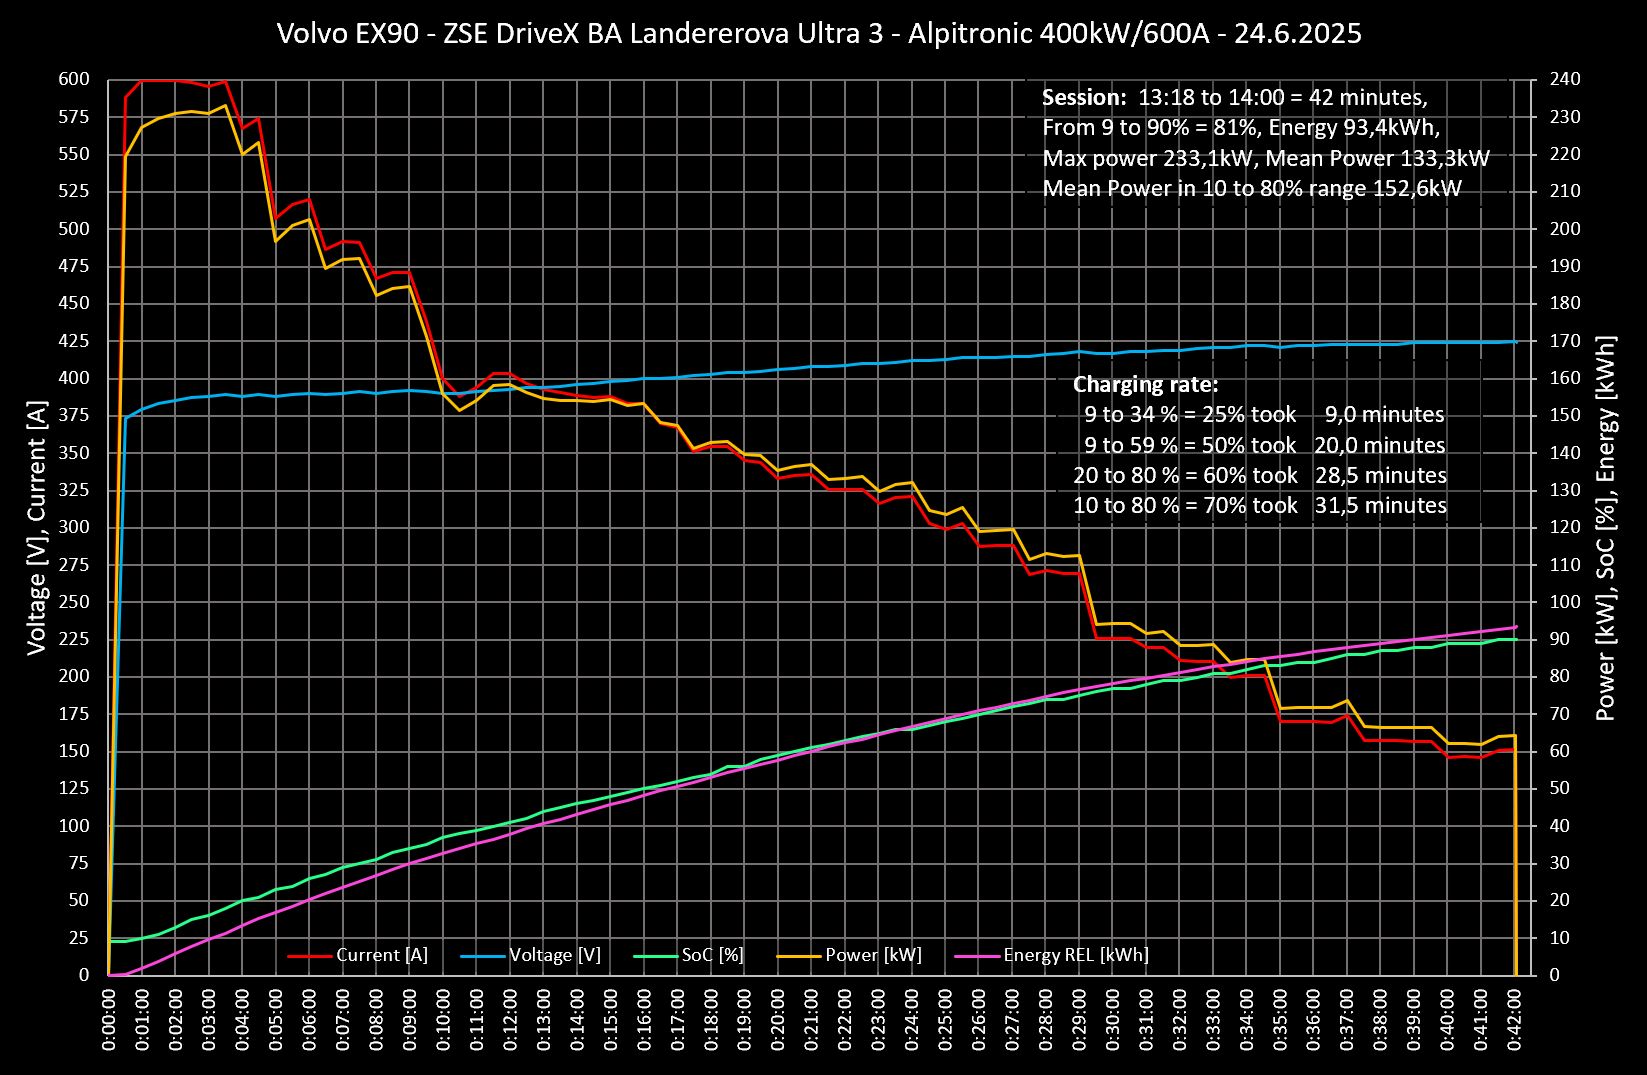Click the 425 label on left axis
The height and width of the screenshot is (1075, 1647).
74,341
